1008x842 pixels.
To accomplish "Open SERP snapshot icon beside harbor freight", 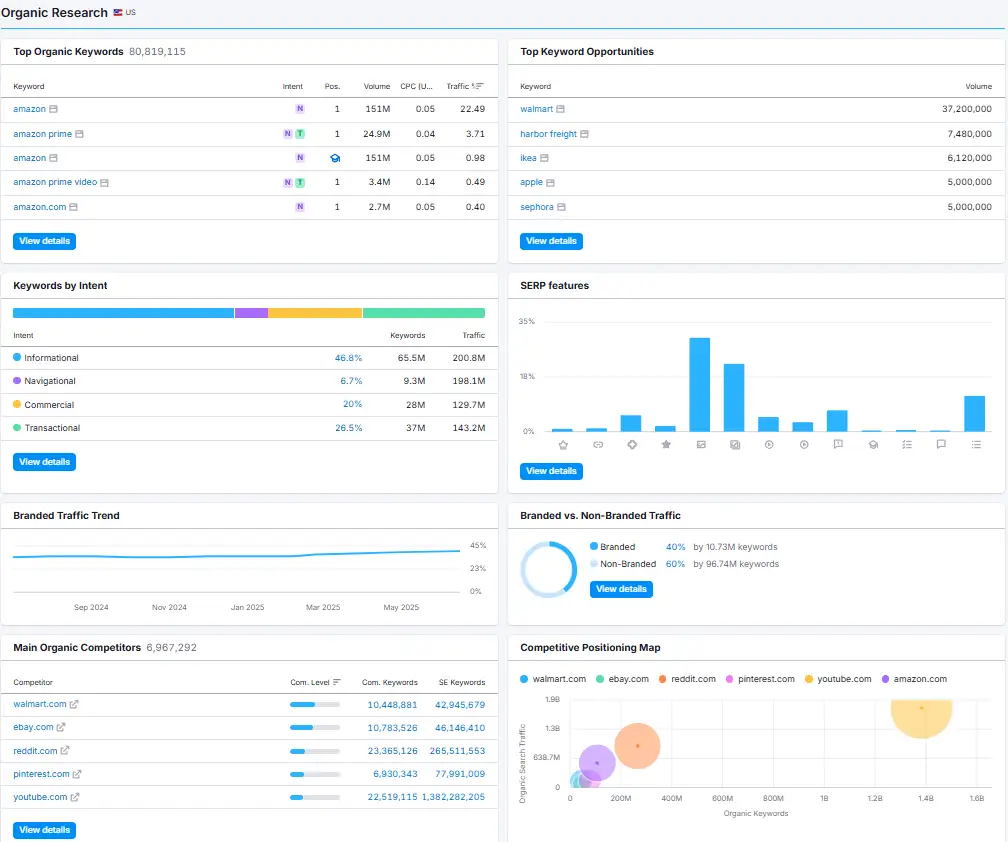I will click(584, 134).
